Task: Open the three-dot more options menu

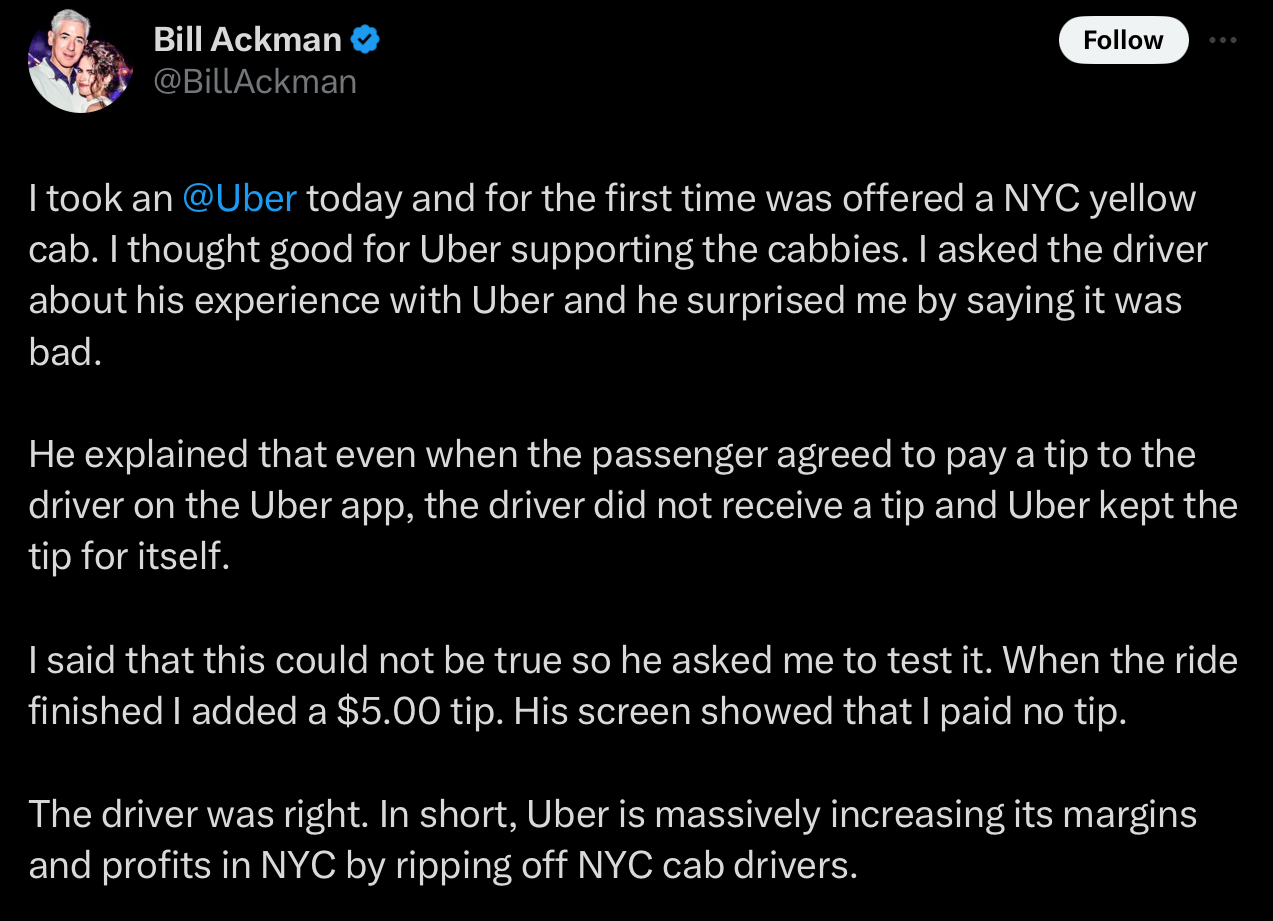Action: pyautogui.click(x=1223, y=40)
